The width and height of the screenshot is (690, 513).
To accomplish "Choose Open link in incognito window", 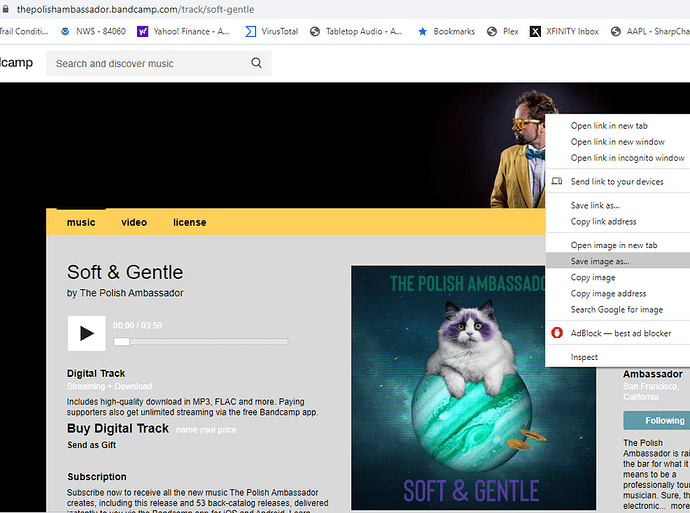I will pos(617,158).
